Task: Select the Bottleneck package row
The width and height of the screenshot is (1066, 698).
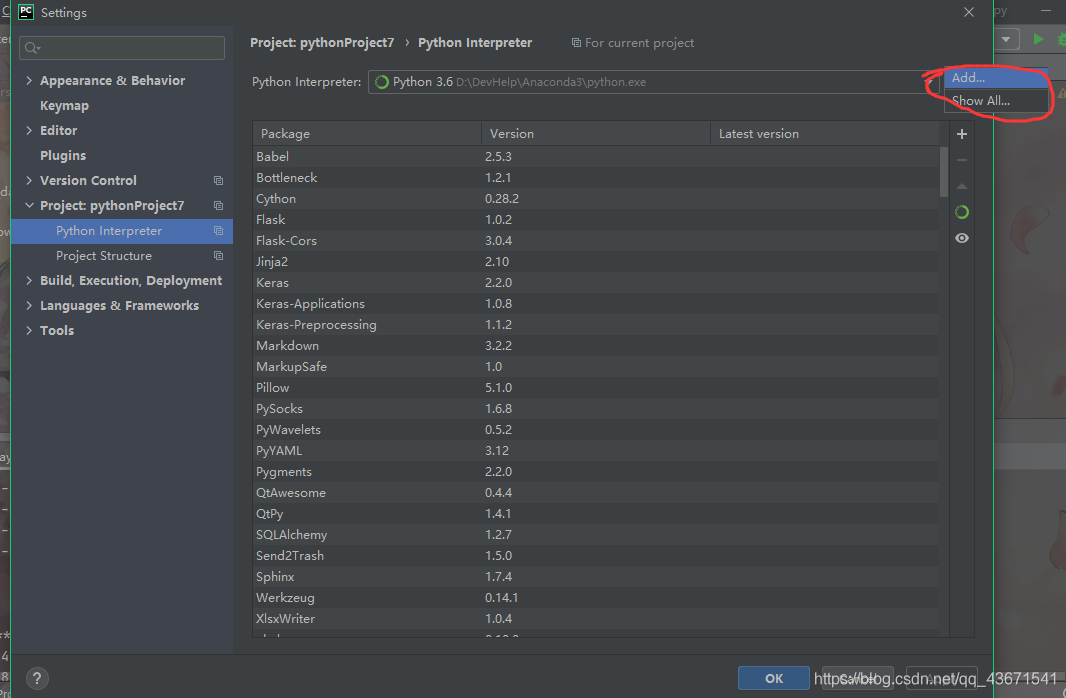Action: (x=596, y=177)
